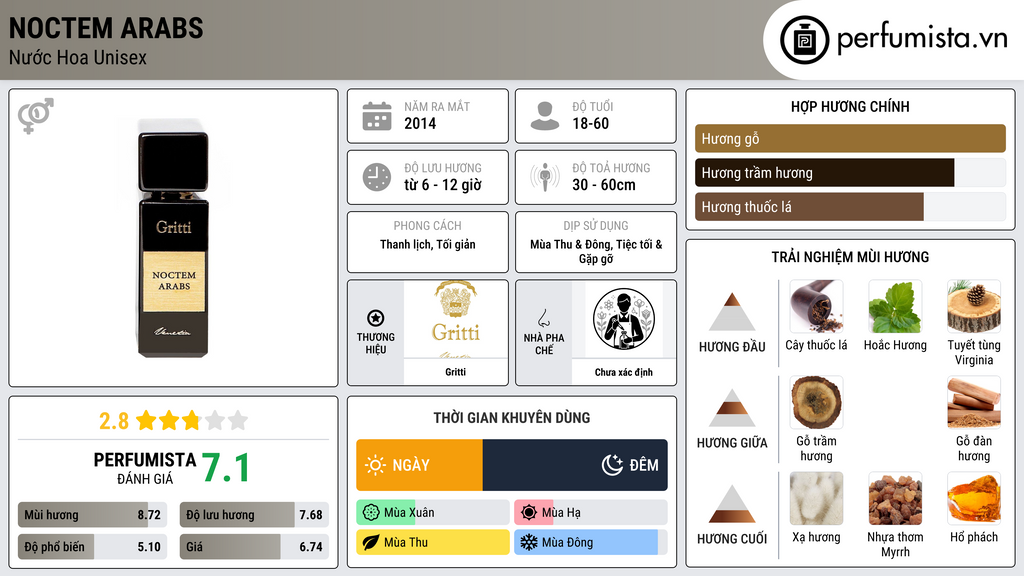Click the TRẢI NGHIỆM MÙI HƯƠNG heading
The width and height of the screenshot is (1024, 576).
pyautogui.click(x=850, y=257)
